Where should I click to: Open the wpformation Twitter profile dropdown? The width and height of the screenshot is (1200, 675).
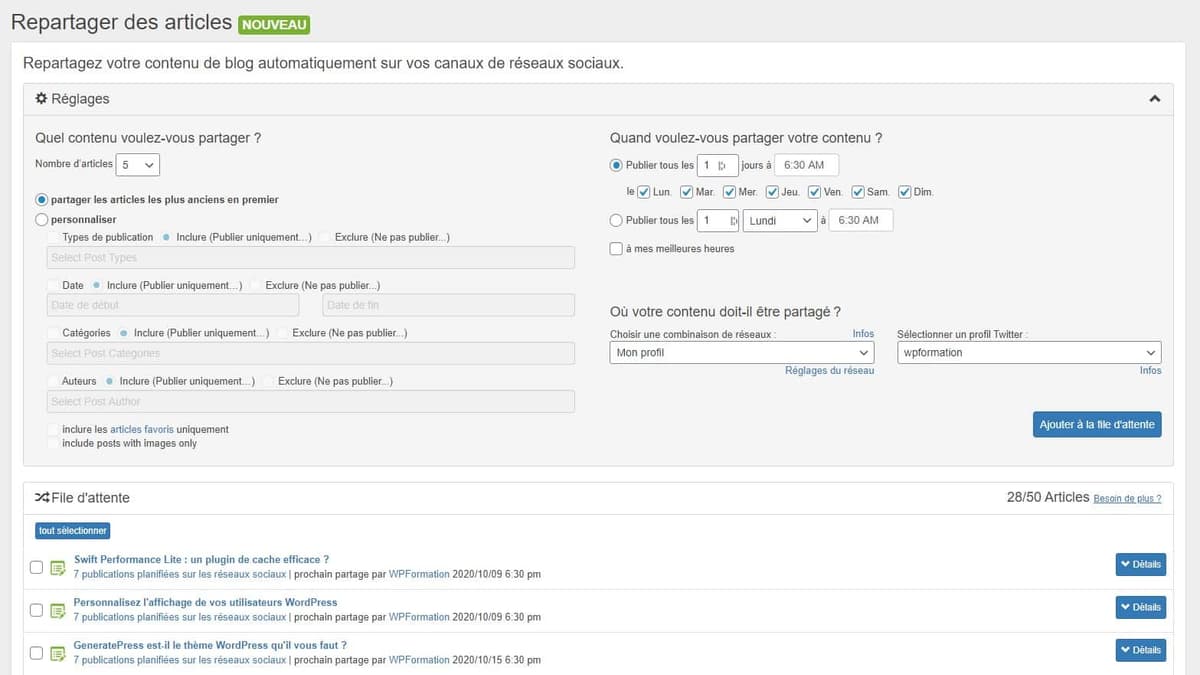pyautogui.click(x=1028, y=352)
